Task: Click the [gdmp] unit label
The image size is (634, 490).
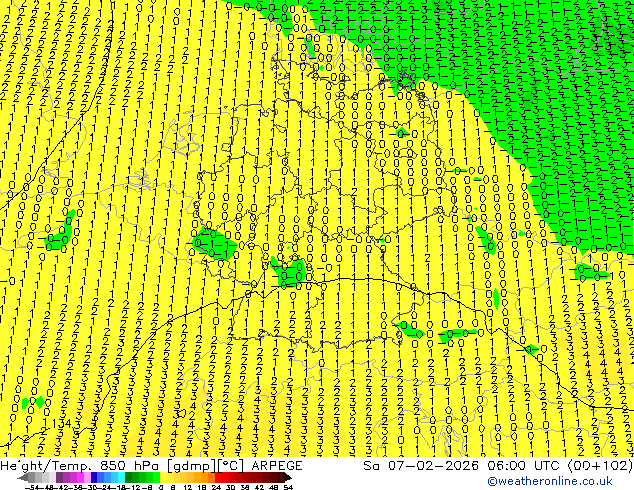Action: 192,466
